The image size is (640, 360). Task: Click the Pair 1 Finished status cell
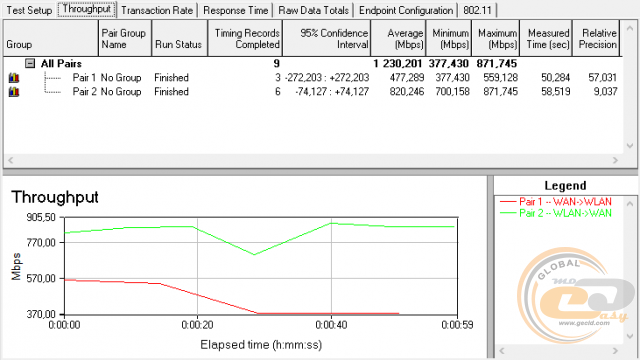click(x=171, y=78)
